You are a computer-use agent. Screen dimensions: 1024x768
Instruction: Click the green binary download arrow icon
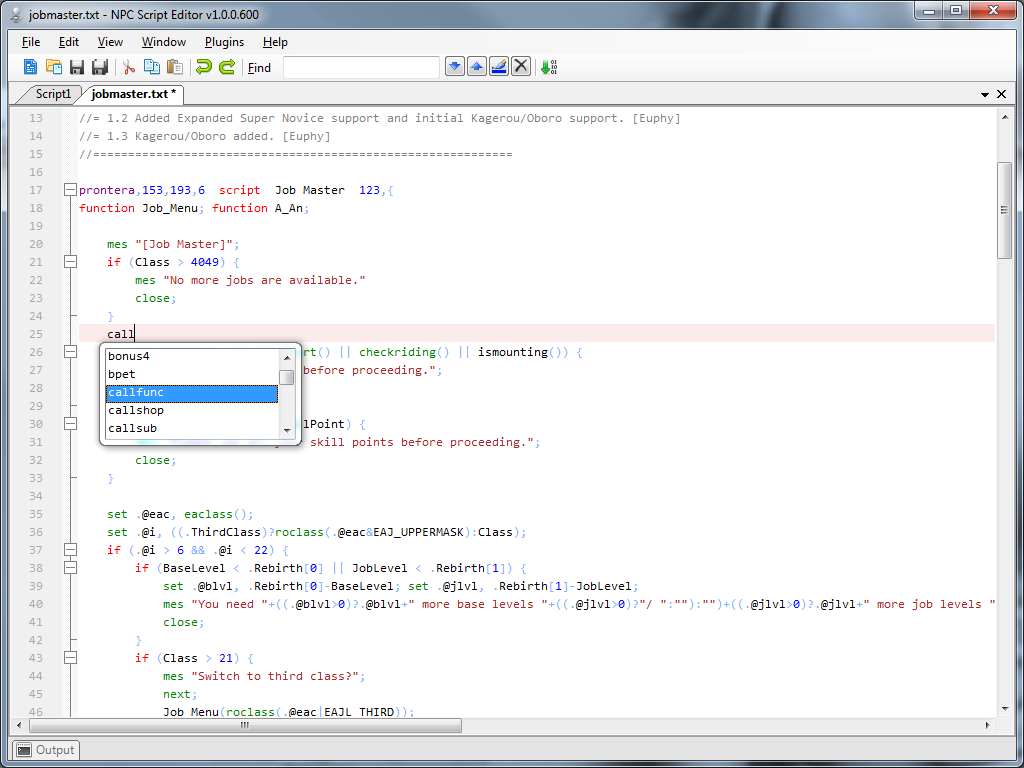pos(549,67)
